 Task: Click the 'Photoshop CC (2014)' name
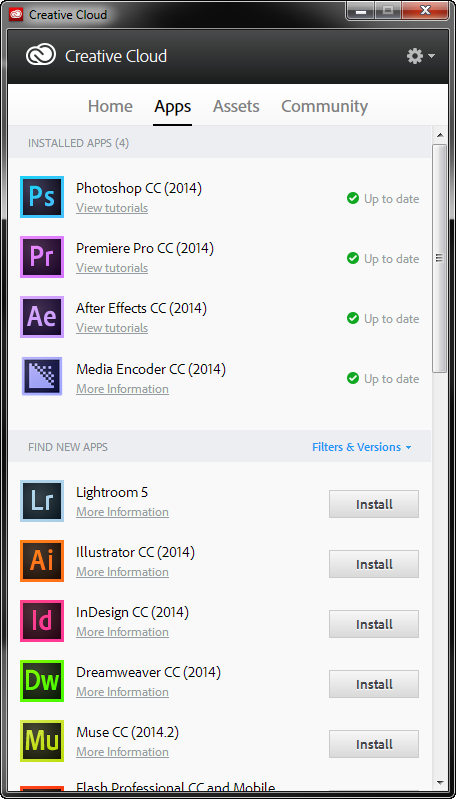coord(139,189)
